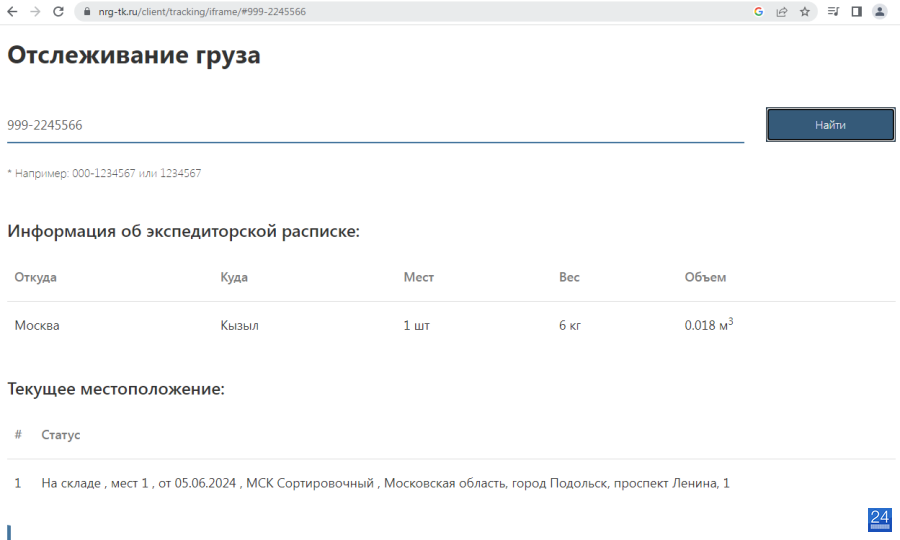Click the browser forward arrow

[35, 11]
